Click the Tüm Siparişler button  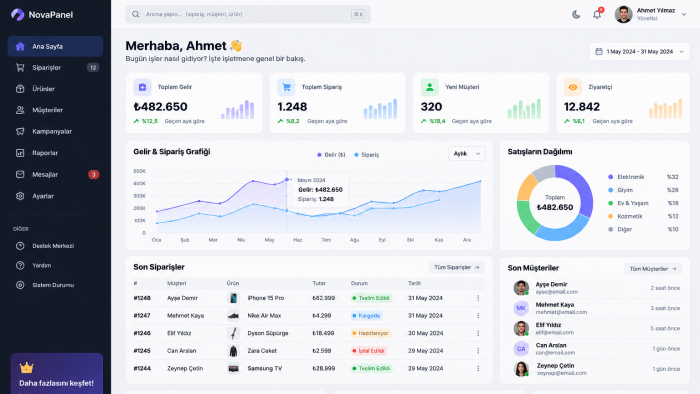point(456,267)
